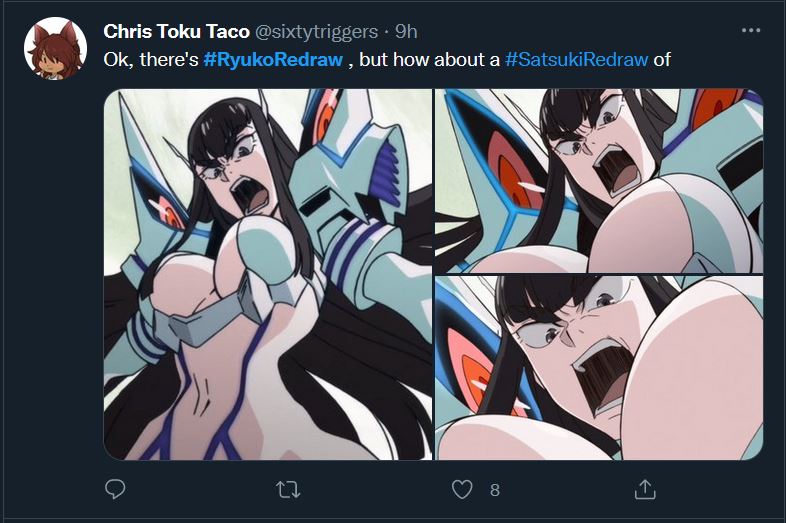Open the #SatsukiRedraw hashtag
786x523 pixels.
(x=577, y=59)
